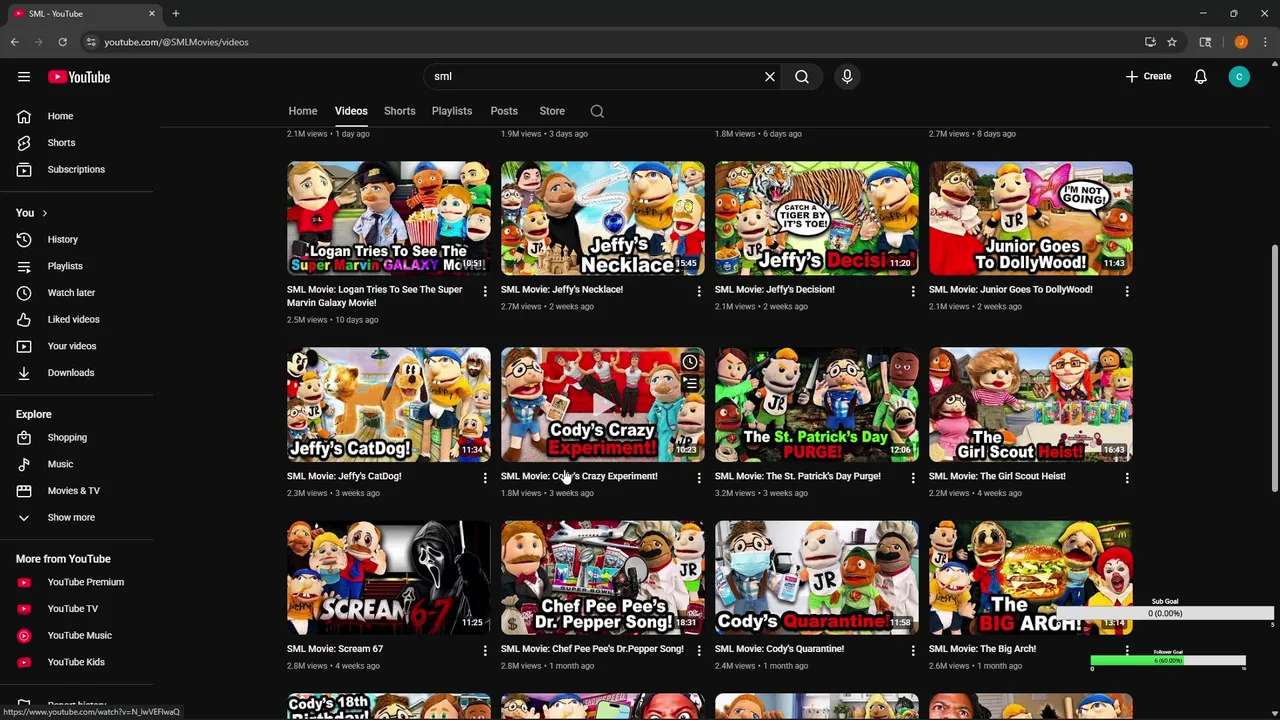Search within channel using magnifier icon
Viewport: 1280px width, 720px height.
[597, 111]
